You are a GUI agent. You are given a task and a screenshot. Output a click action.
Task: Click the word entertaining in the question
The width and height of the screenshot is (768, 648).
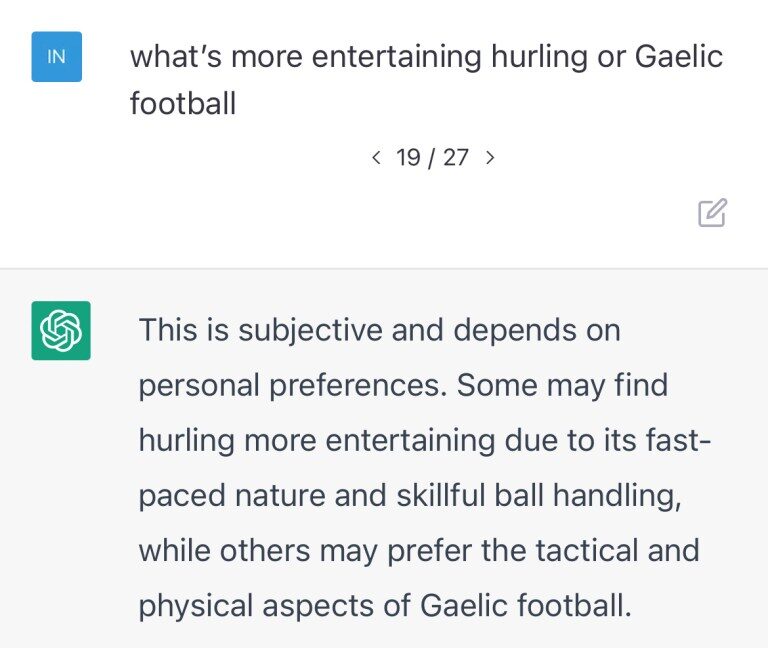pos(397,57)
